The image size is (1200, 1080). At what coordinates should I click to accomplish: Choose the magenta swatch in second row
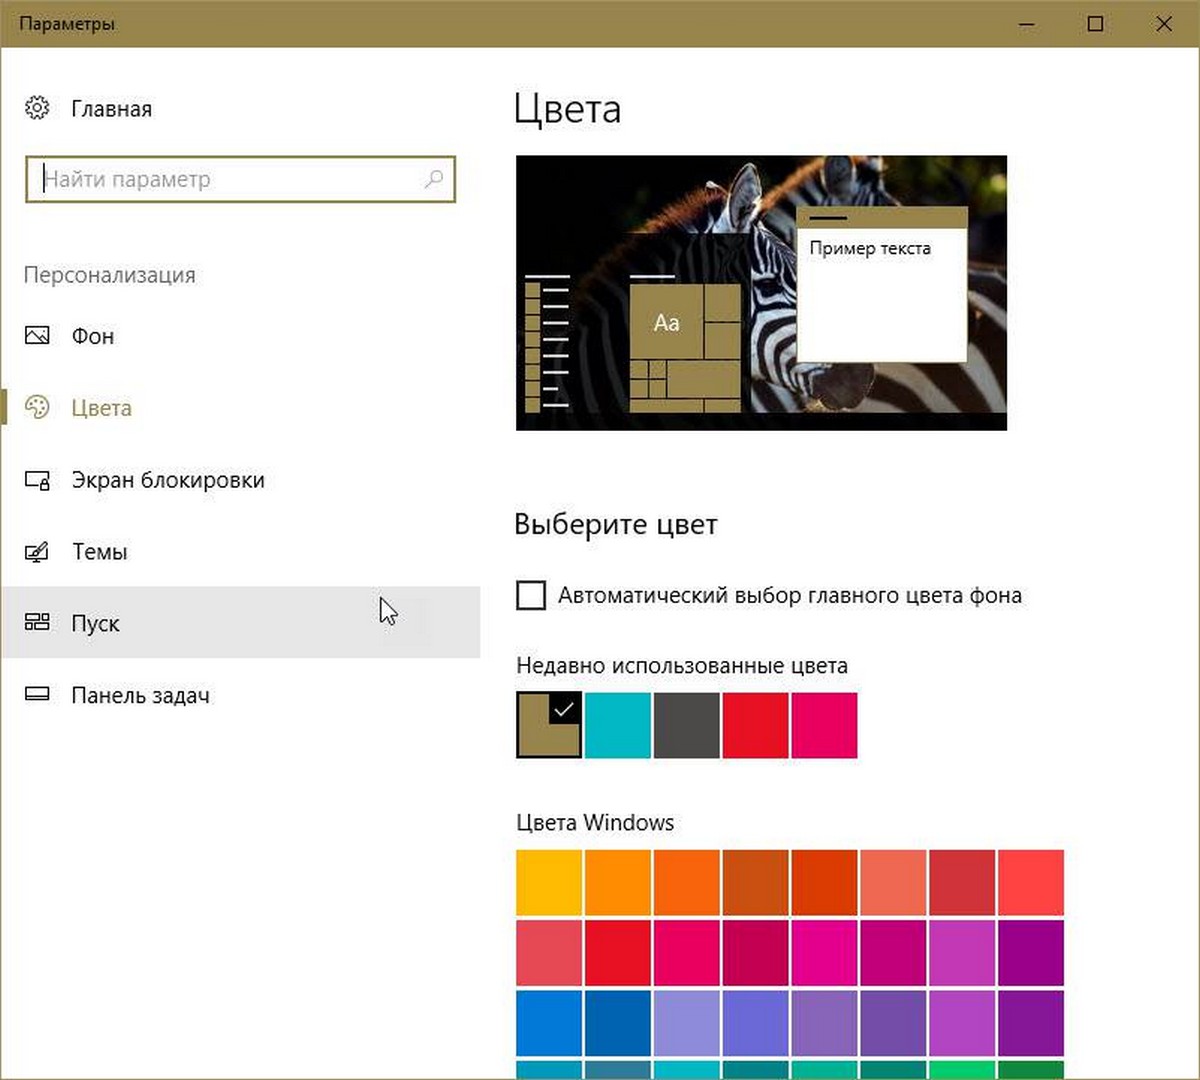point(824,953)
